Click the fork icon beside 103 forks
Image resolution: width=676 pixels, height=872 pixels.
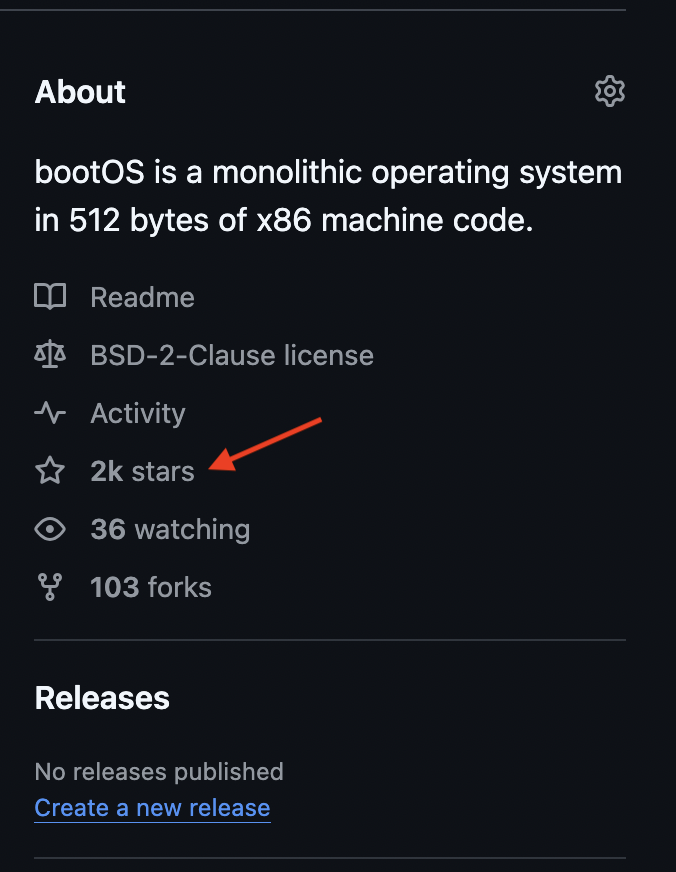click(x=50, y=587)
